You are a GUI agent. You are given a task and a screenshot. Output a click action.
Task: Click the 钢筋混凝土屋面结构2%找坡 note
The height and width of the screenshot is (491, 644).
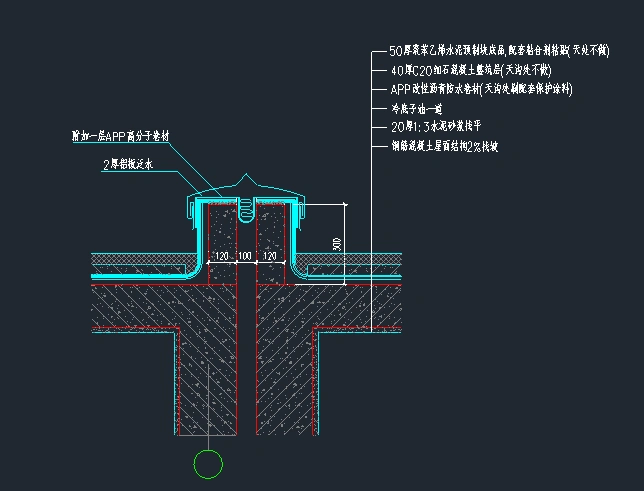coord(444,146)
